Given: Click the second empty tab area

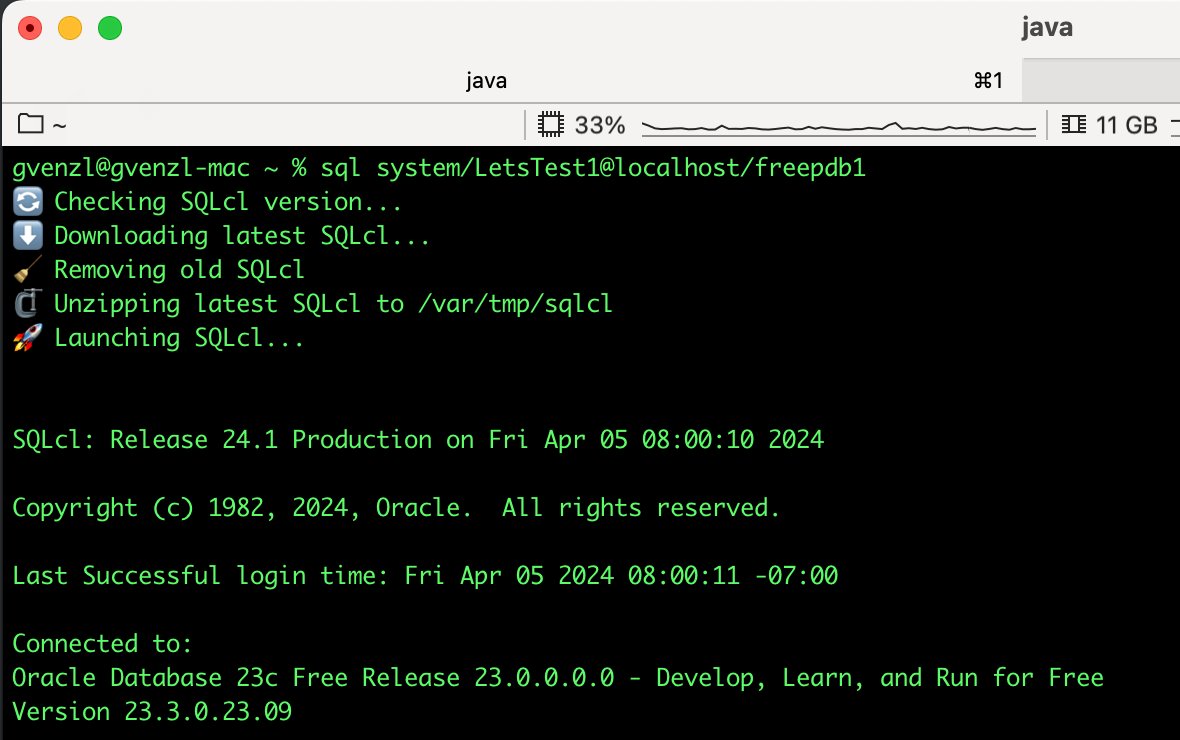Looking at the screenshot, I should [1100, 81].
